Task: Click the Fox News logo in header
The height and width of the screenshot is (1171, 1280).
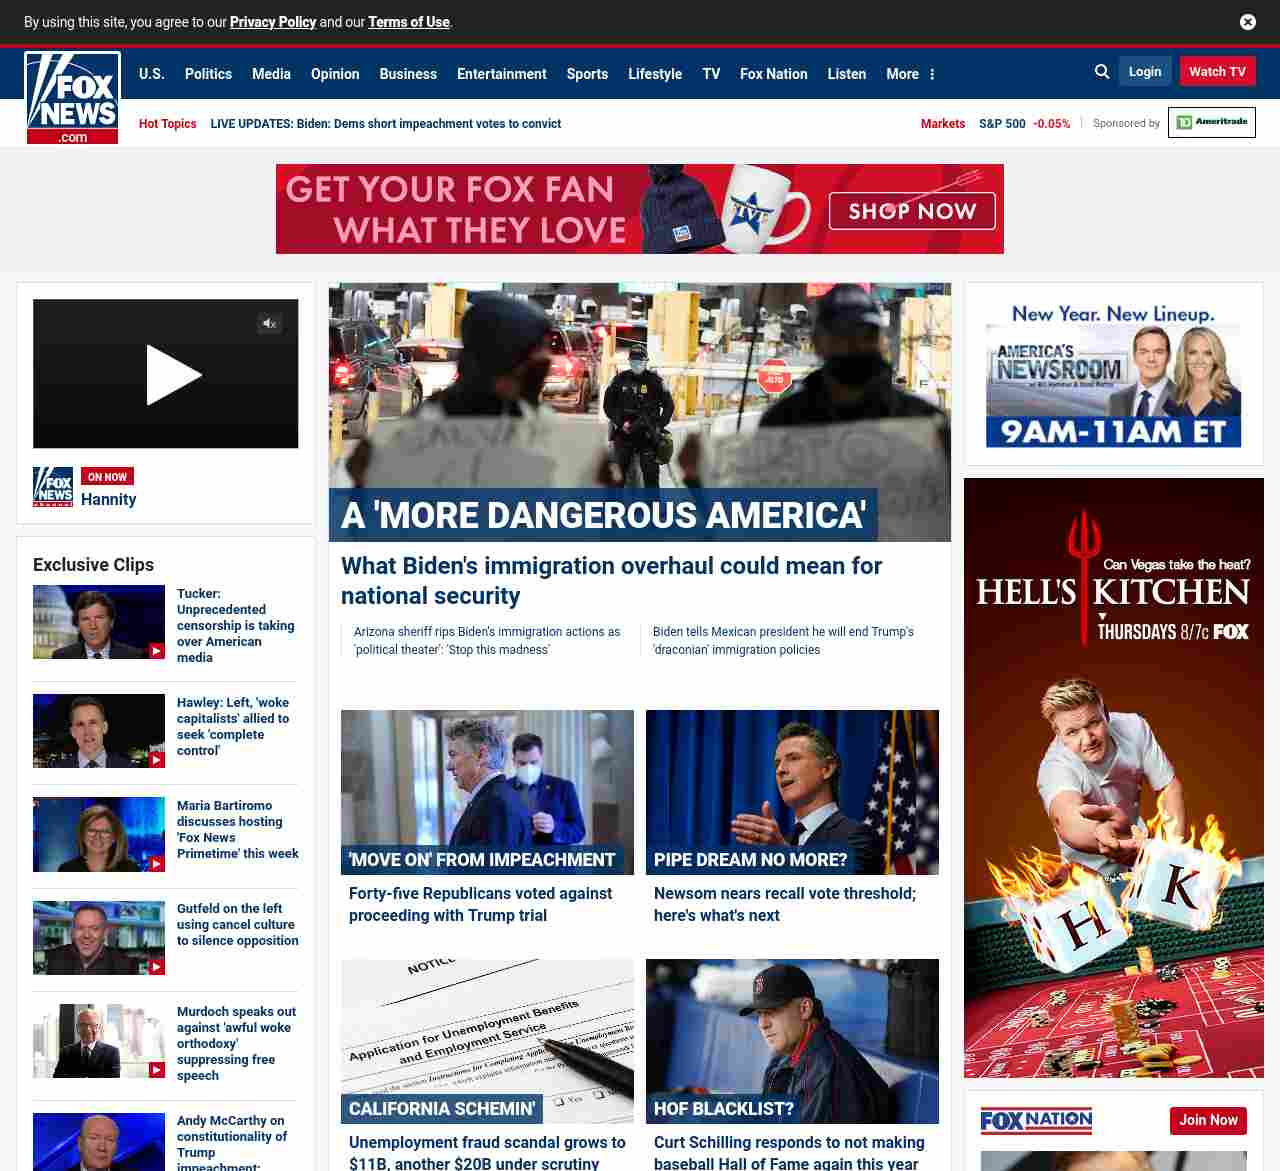Action: (73, 98)
